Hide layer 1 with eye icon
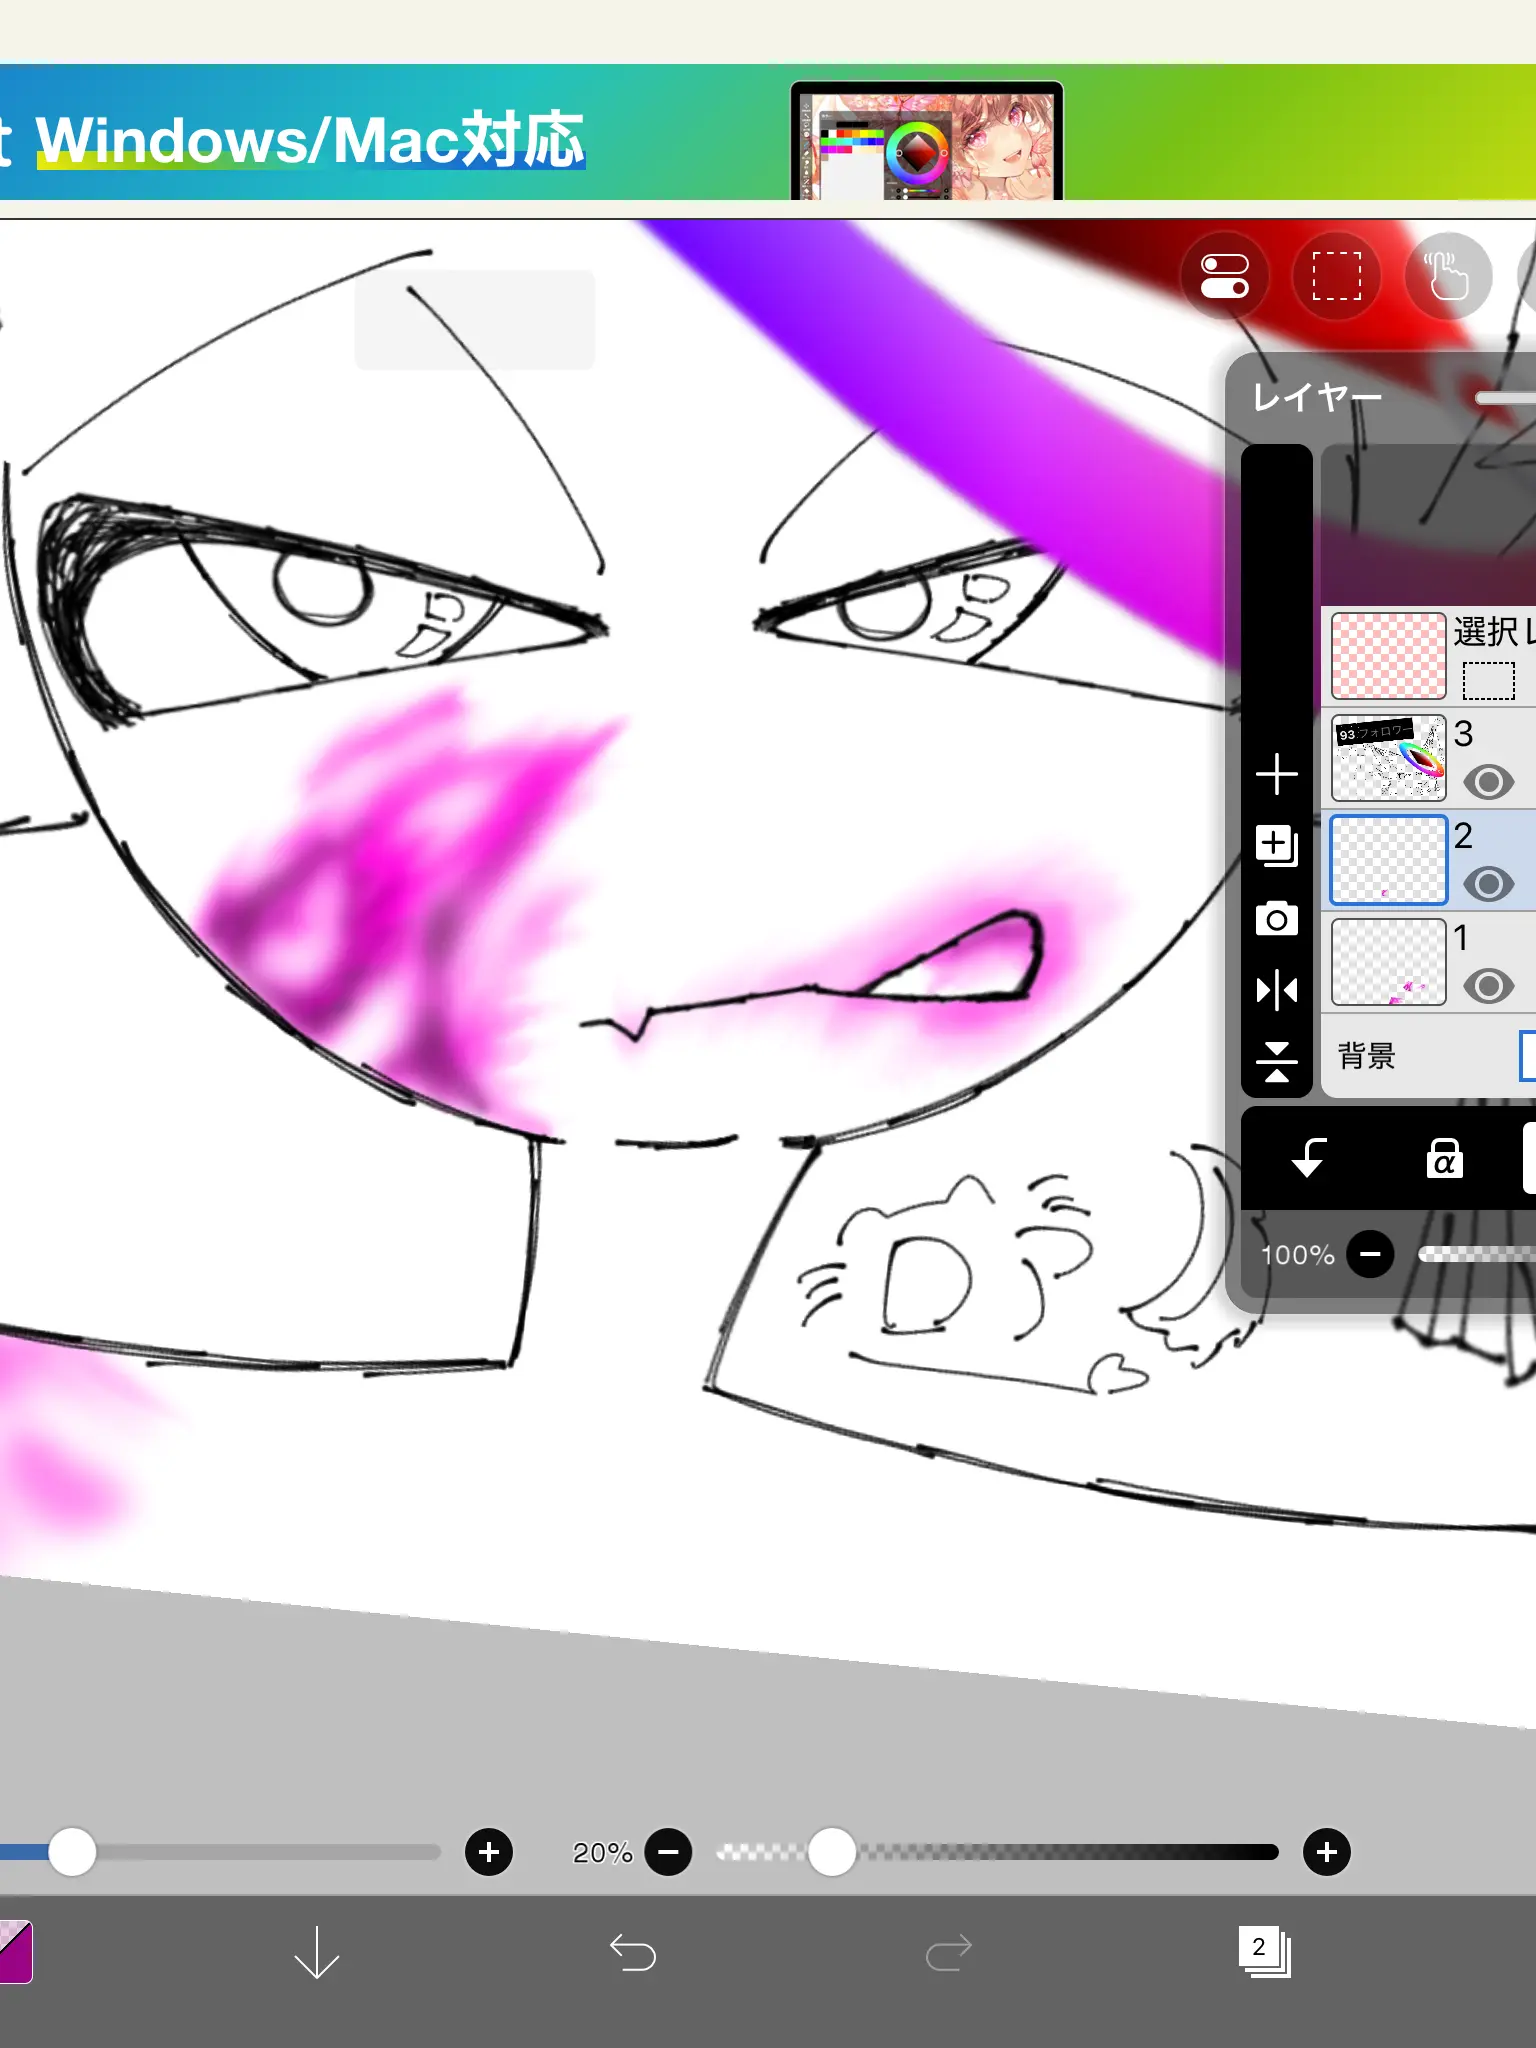This screenshot has width=1536, height=2048. pyautogui.click(x=1488, y=986)
